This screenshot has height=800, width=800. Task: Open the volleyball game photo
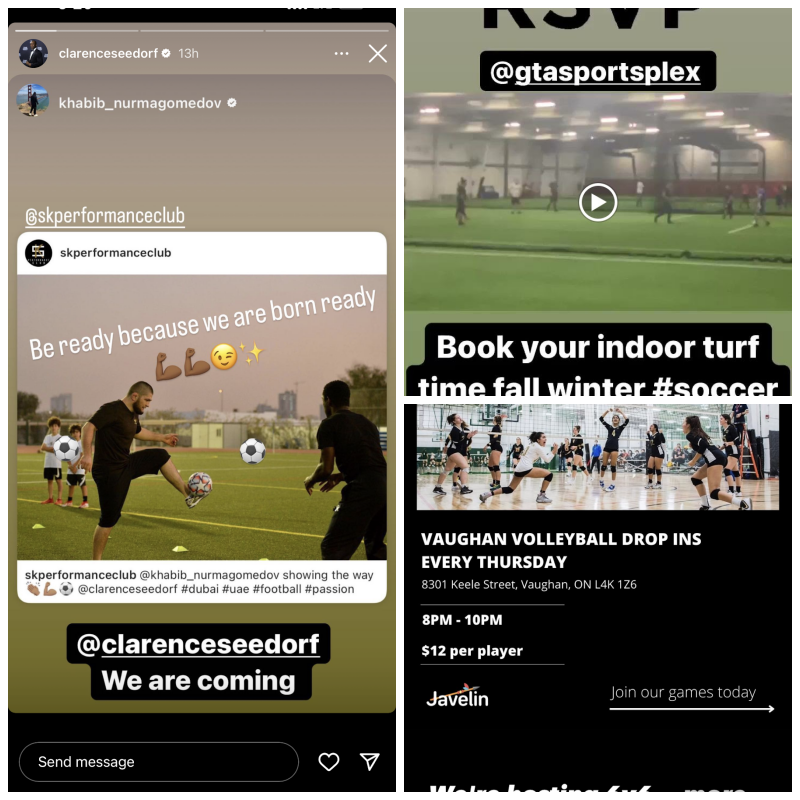pyautogui.click(x=598, y=457)
